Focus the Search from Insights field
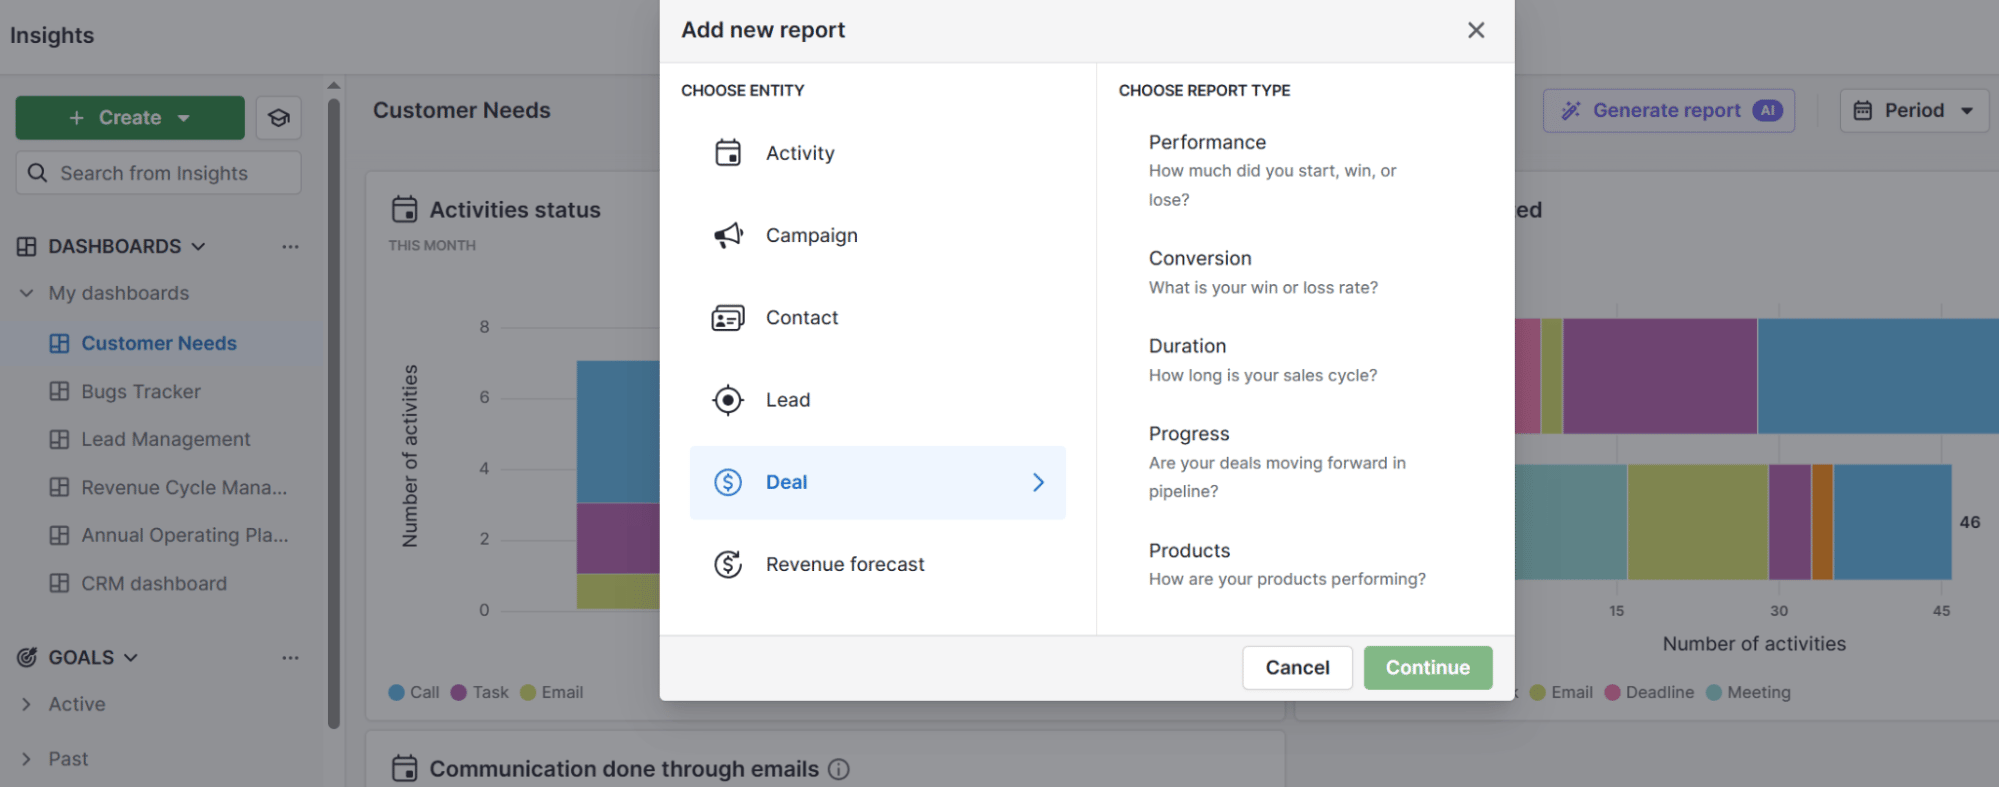Image resolution: width=1999 pixels, height=787 pixels. tap(159, 173)
